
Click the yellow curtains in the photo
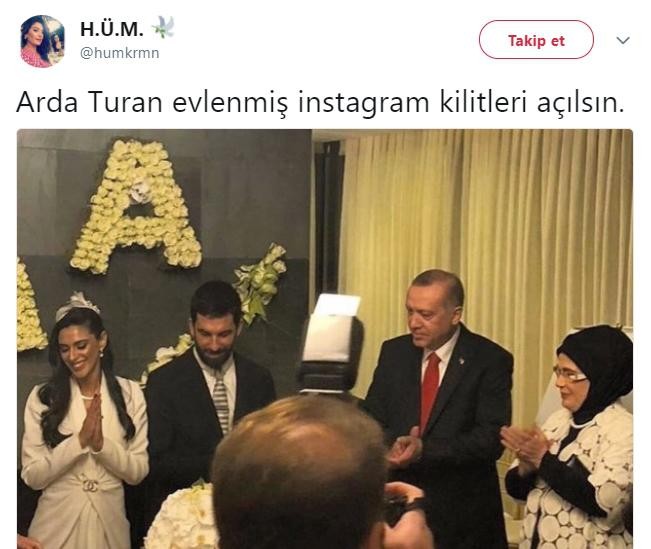point(486,233)
